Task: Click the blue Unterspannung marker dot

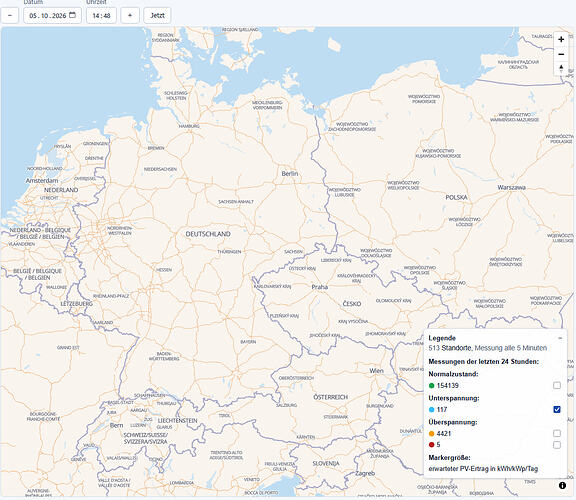Action: tap(432, 410)
